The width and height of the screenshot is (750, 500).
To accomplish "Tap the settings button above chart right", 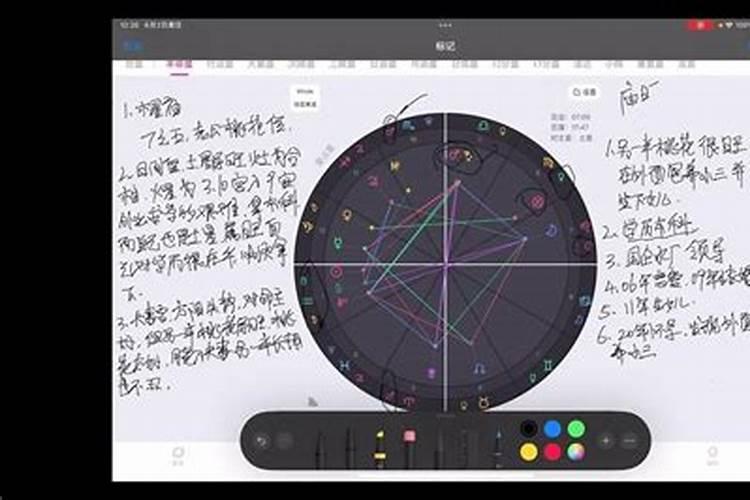I will click(585, 92).
